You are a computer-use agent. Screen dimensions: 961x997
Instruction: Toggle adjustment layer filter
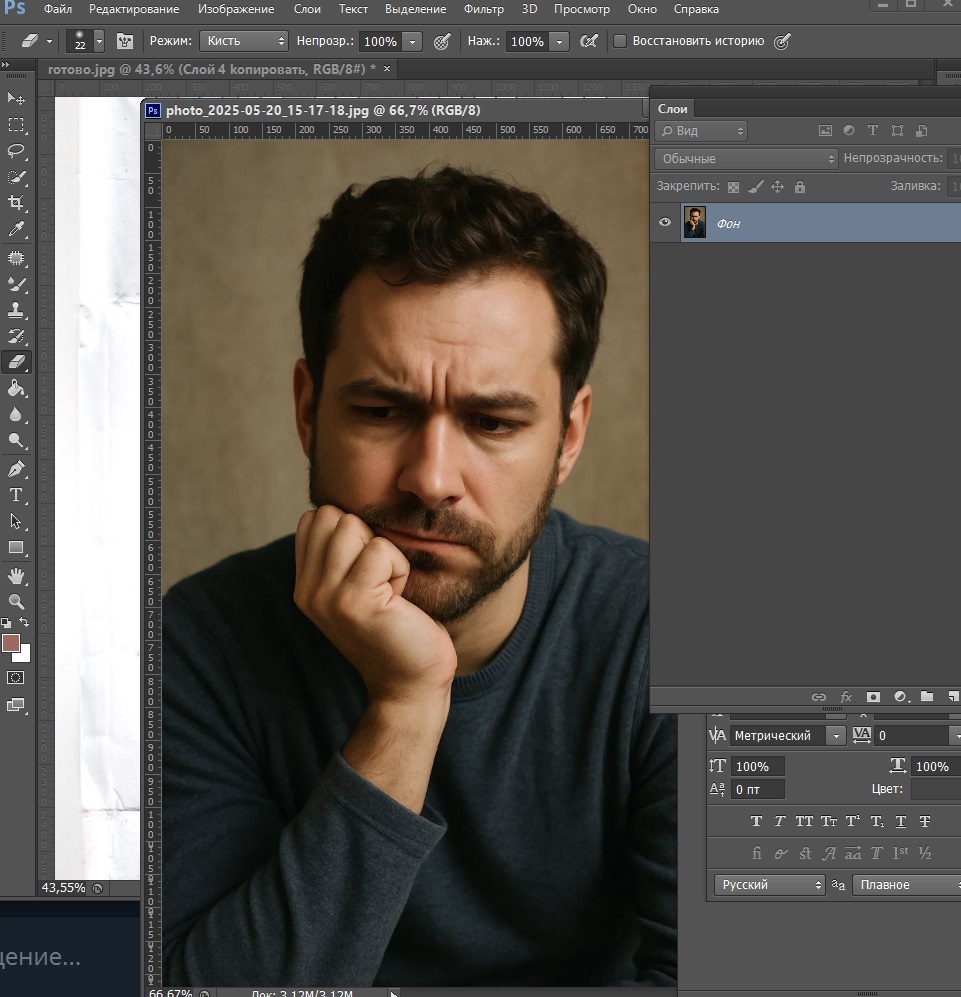point(849,130)
